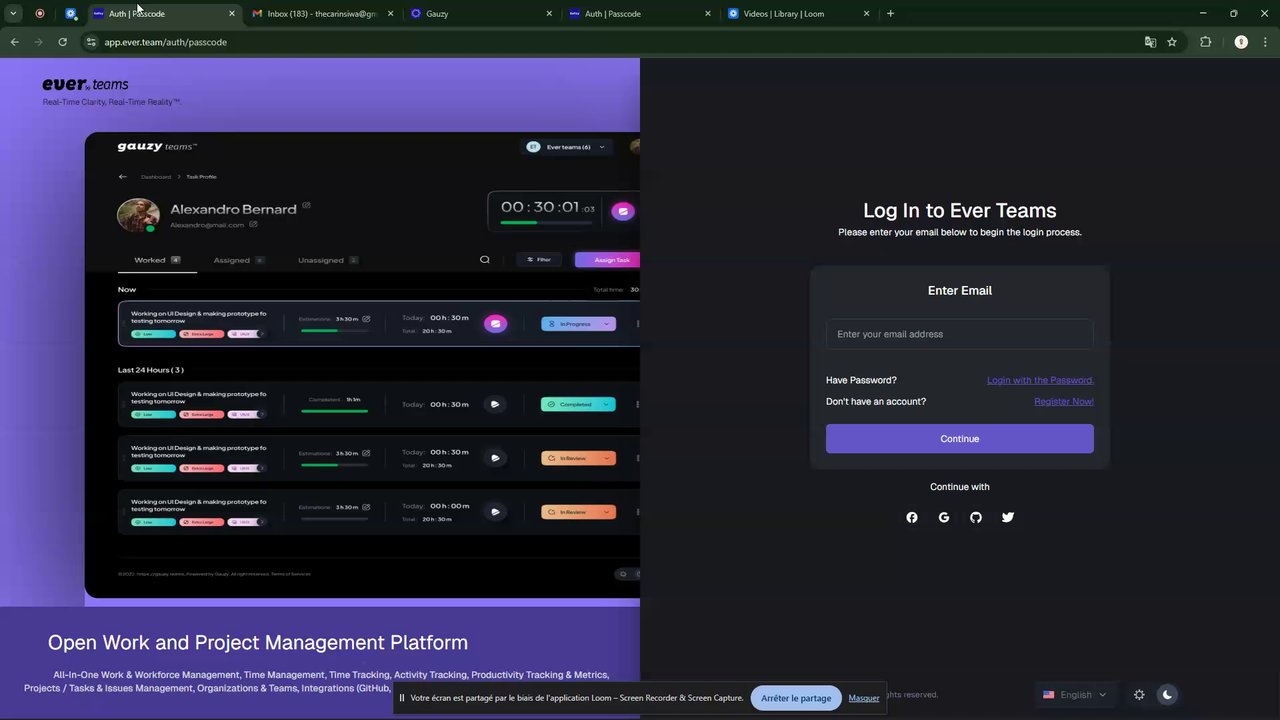Open the Completed status dropdown
This screenshot has width=1280, height=720.
578,404
